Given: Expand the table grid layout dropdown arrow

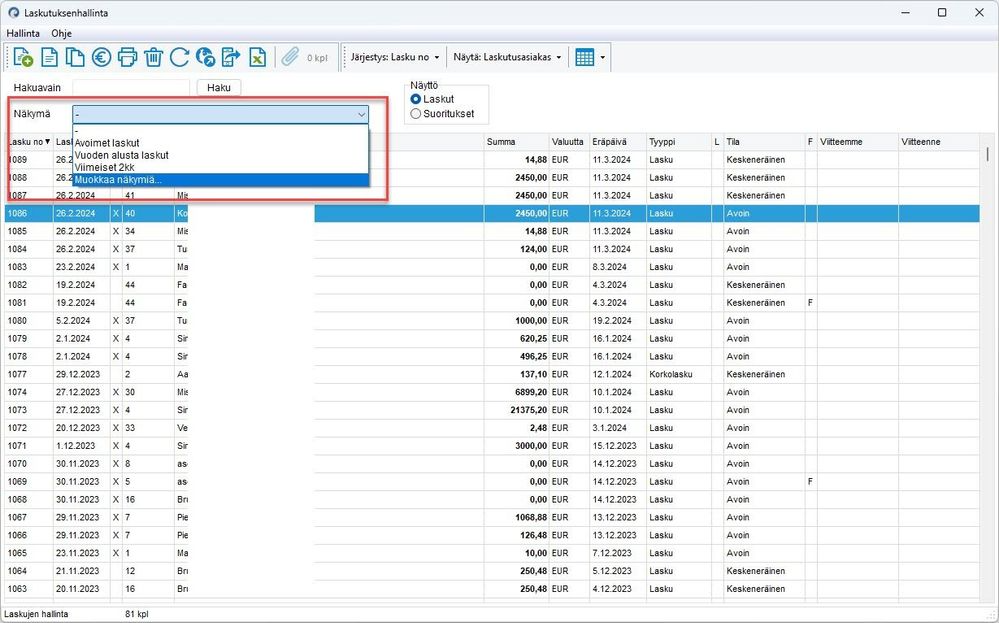Looking at the screenshot, I should 603,58.
